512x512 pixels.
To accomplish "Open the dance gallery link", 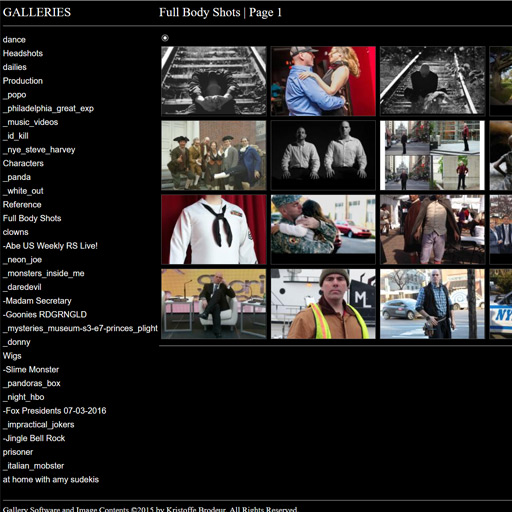I will pyautogui.click(x=14, y=40).
